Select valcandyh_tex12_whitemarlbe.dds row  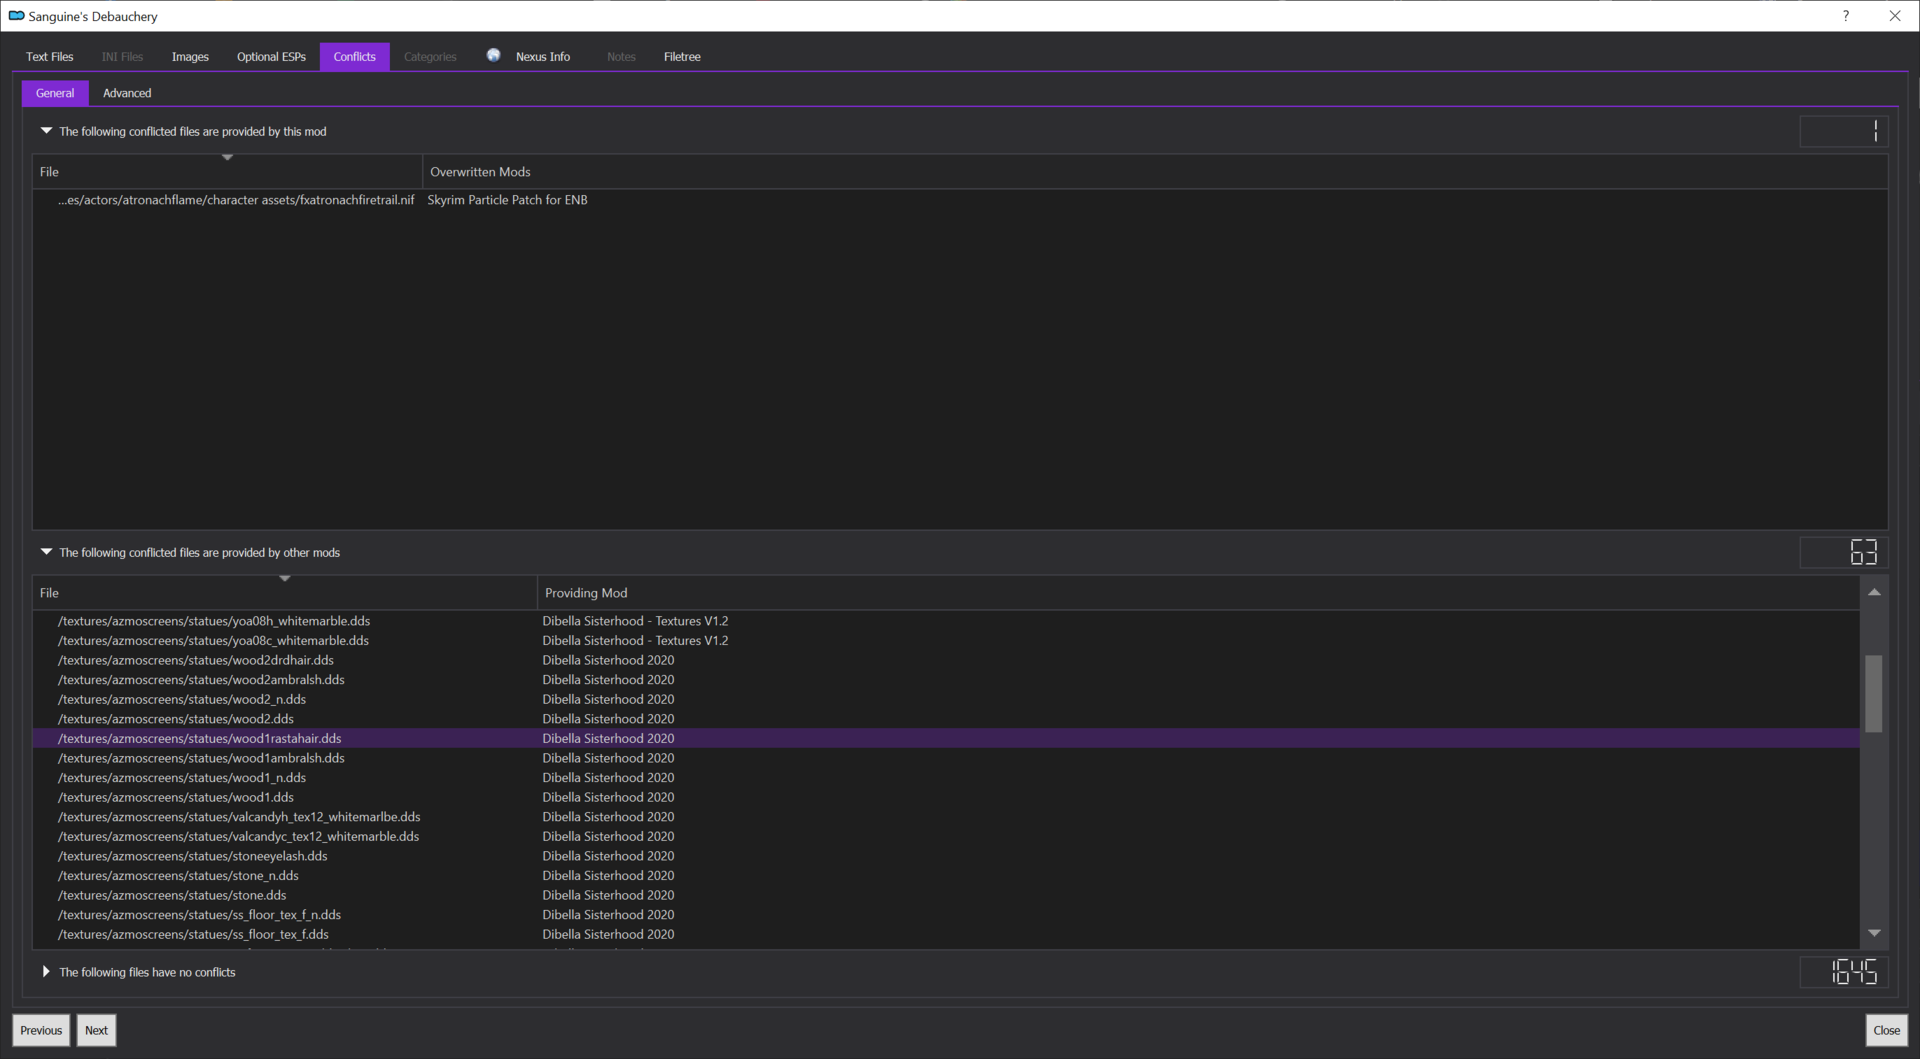click(x=946, y=817)
